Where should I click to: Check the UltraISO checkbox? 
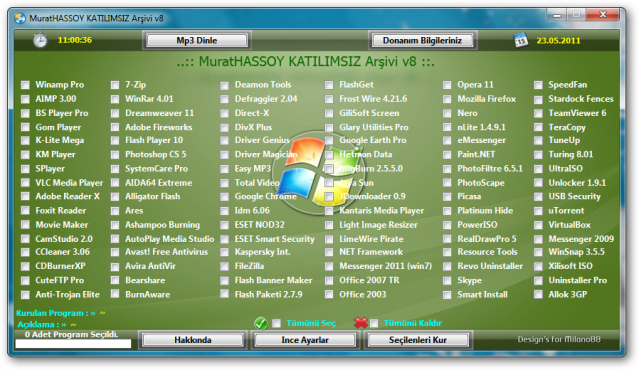[x=538, y=169]
